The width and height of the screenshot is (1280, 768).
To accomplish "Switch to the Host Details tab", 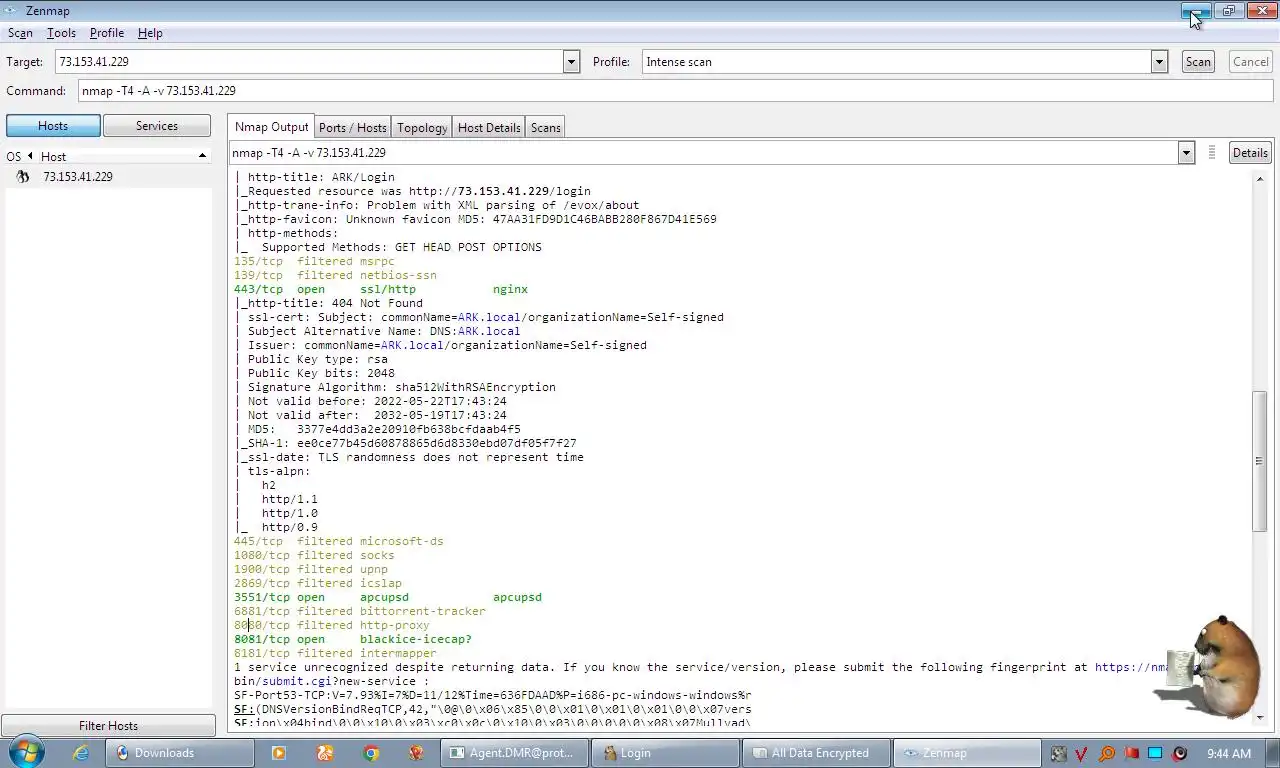I will point(489,127).
